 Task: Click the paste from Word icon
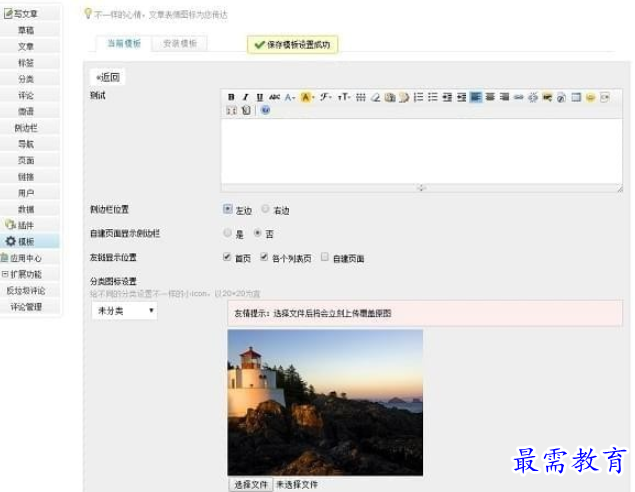[404, 97]
